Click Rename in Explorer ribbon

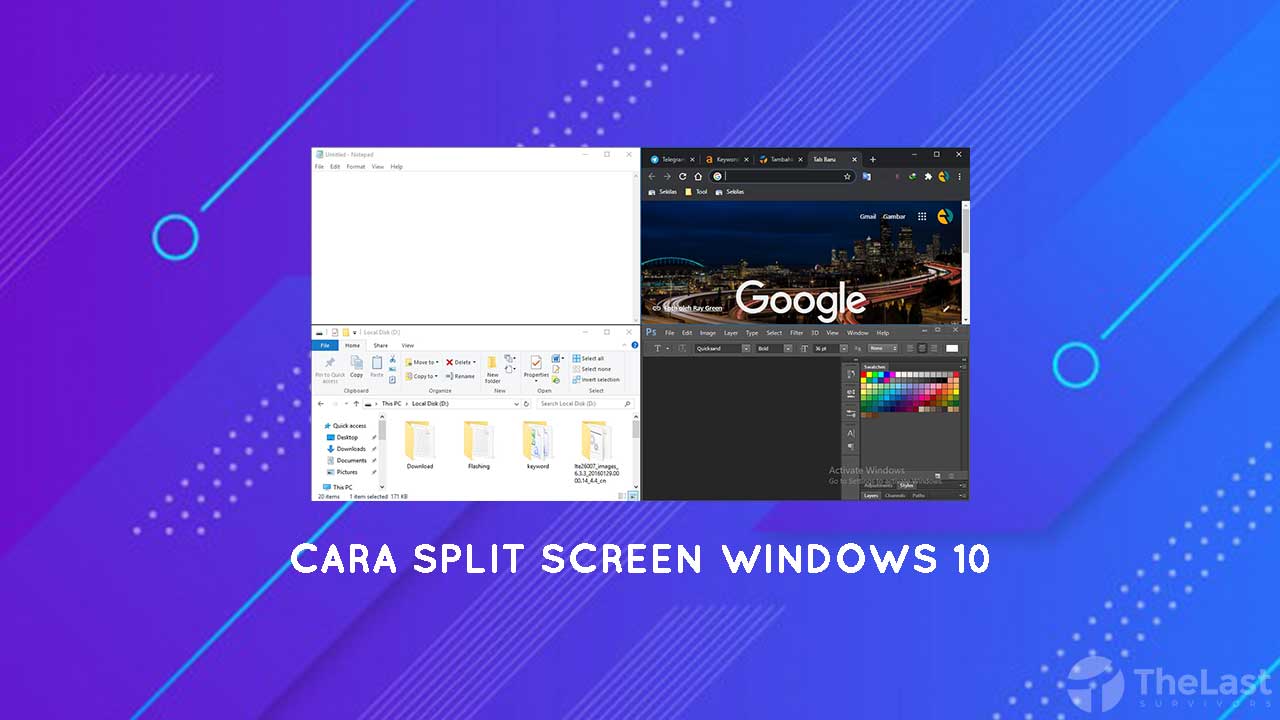(x=460, y=376)
